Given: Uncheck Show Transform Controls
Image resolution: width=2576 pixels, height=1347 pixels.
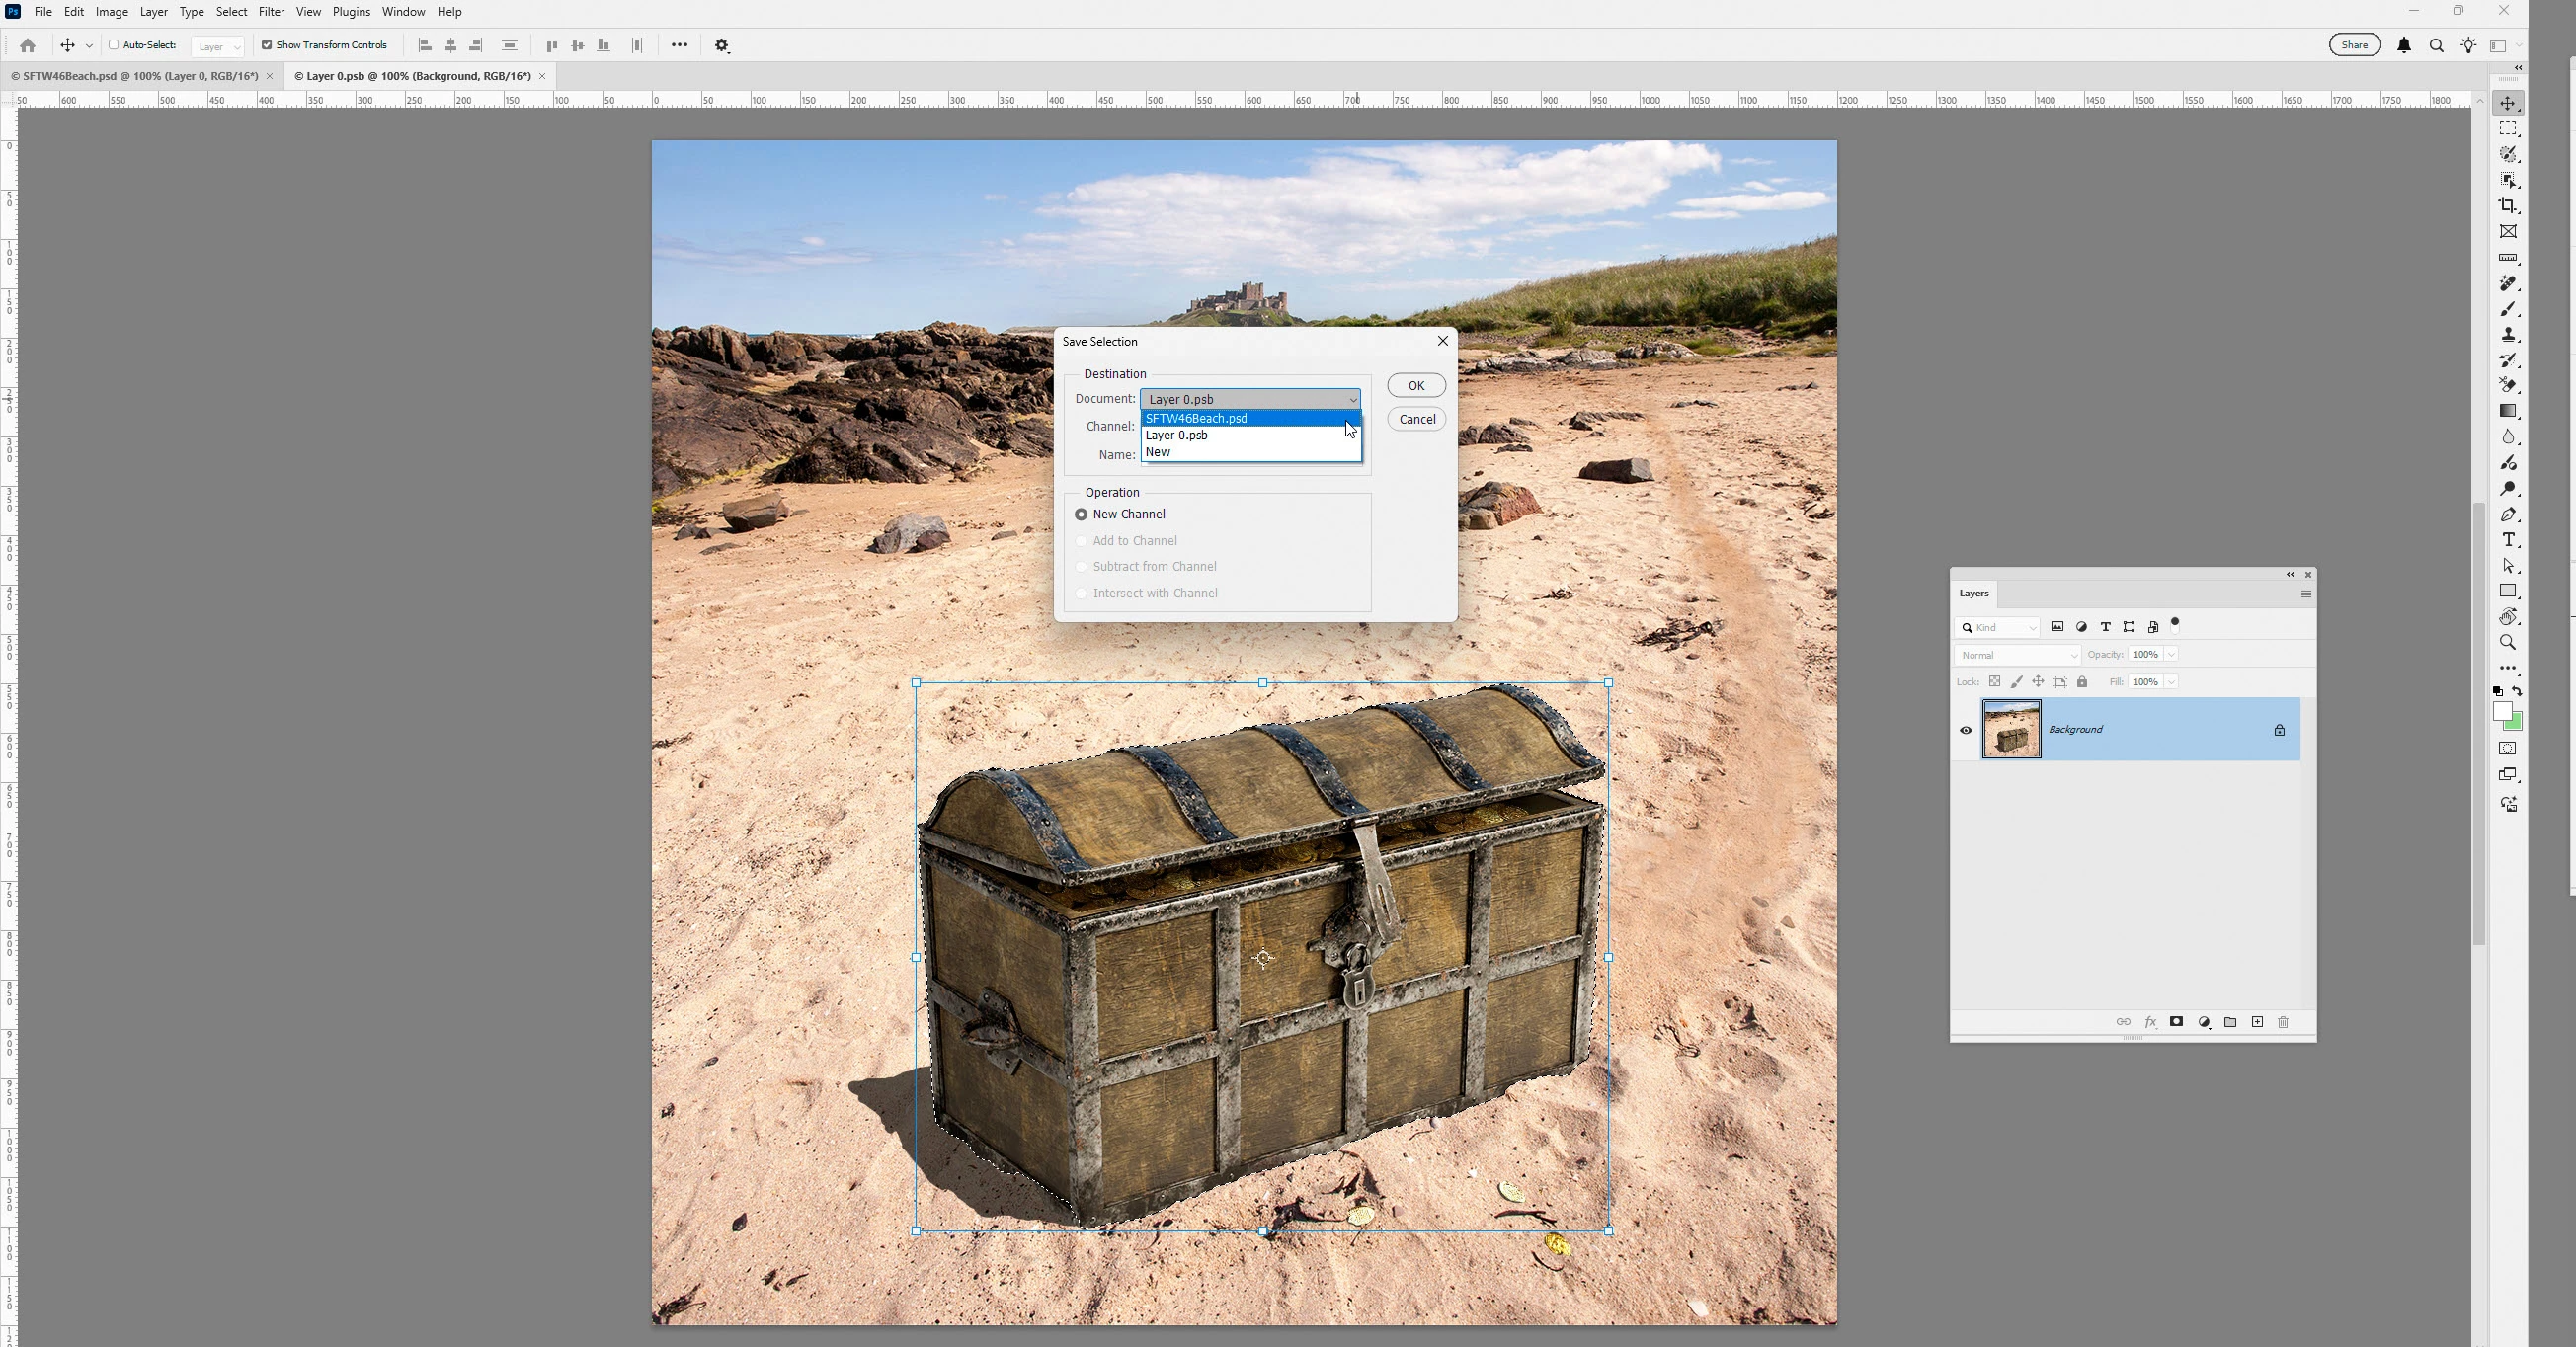Looking at the screenshot, I should [267, 45].
